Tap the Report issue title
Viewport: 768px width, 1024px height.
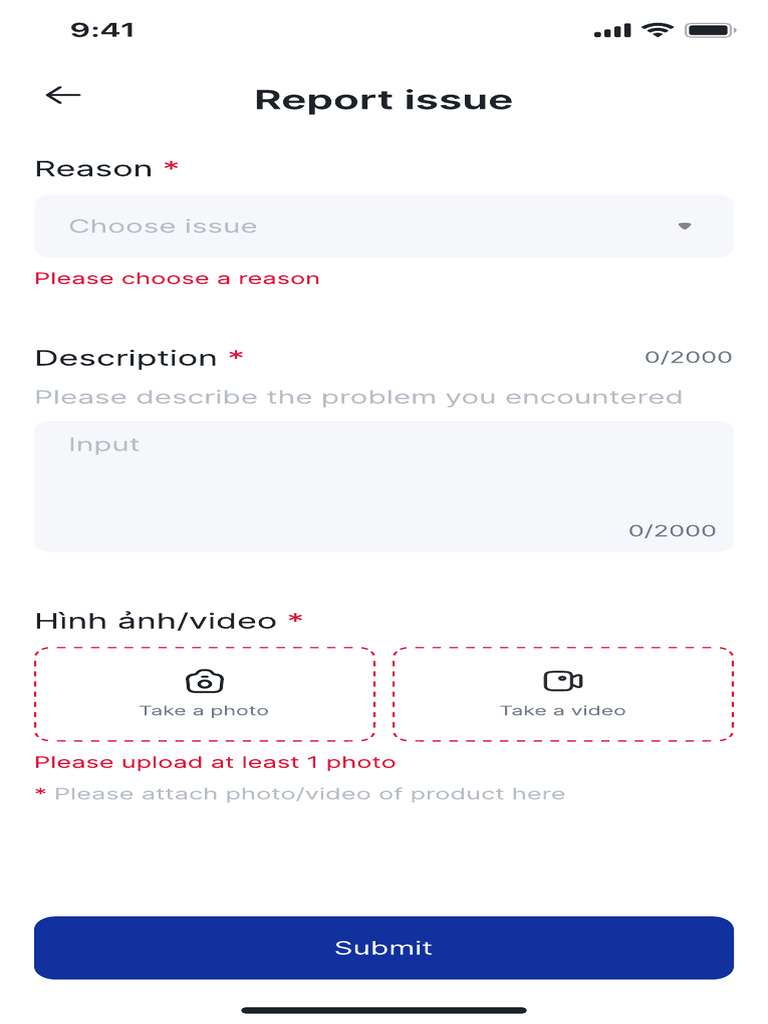(384, 100)
